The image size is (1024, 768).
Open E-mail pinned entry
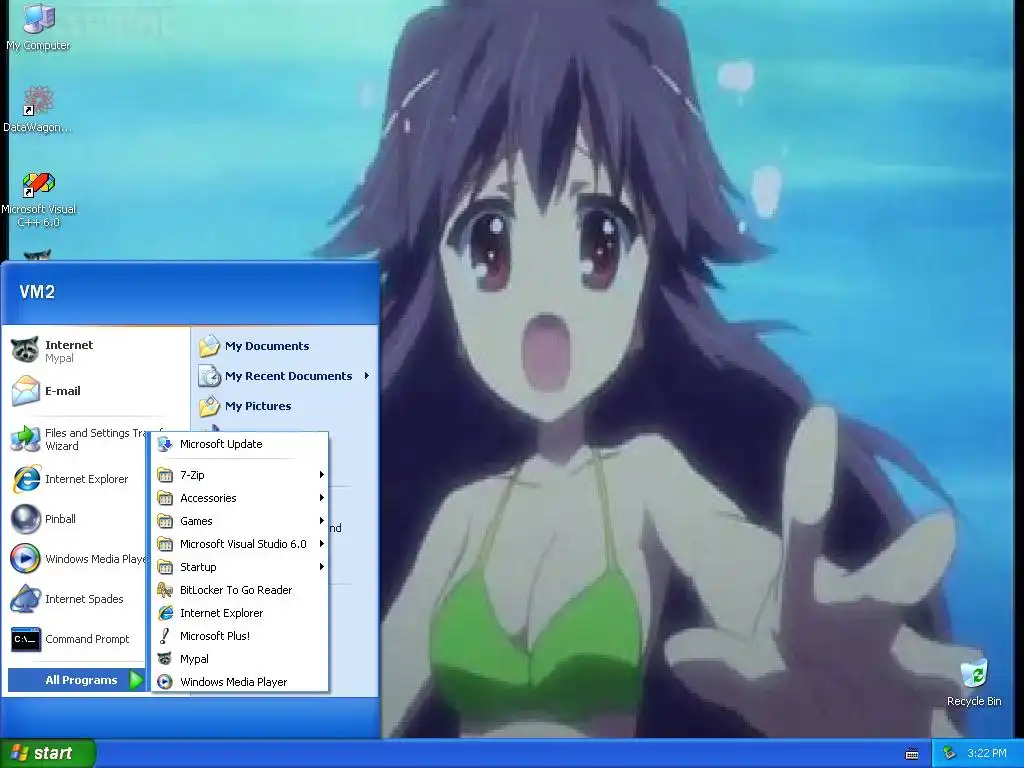(96, 391)
